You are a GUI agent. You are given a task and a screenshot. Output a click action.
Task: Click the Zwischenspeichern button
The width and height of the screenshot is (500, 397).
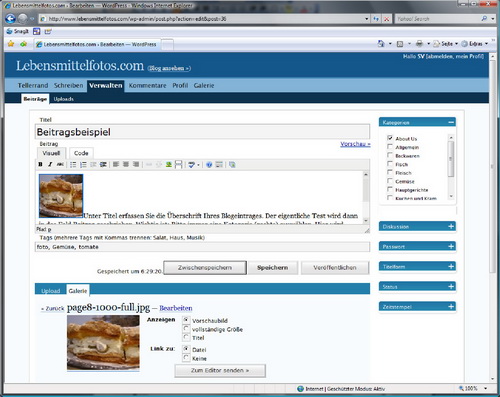coord(205,268)
